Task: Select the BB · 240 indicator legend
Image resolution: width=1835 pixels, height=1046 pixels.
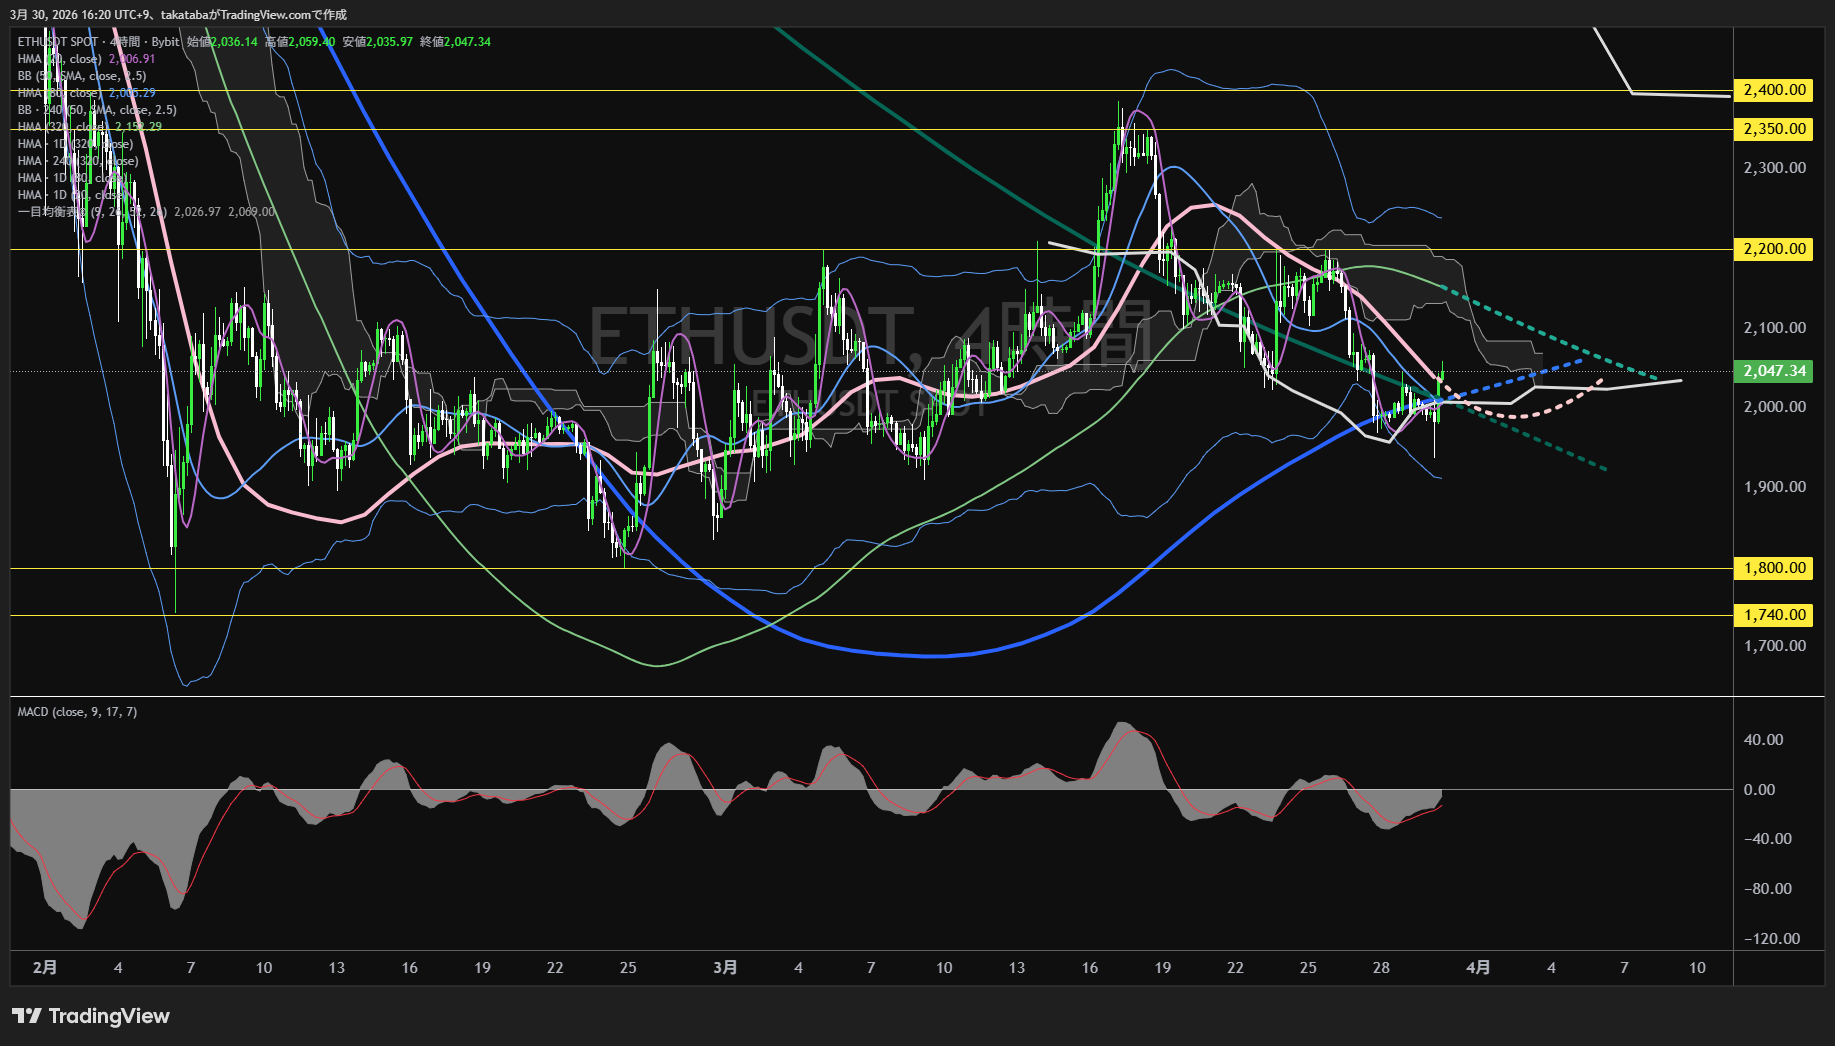Action: click(97, 110)
